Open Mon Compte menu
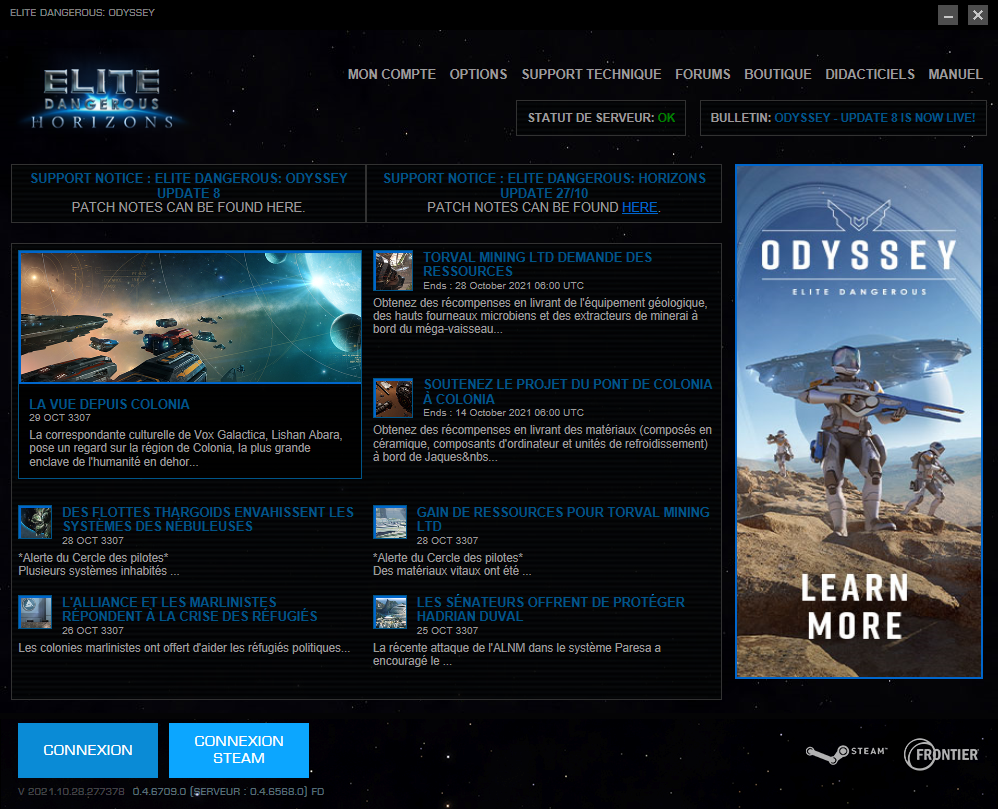 click(x=391, y=74)
